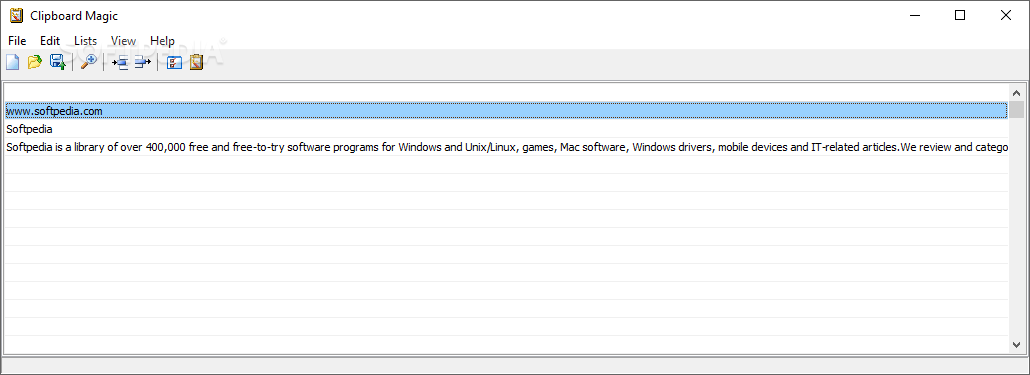The image size is (1030, 375).
Task: Open the Edit menu
Action: click(50, 41)
